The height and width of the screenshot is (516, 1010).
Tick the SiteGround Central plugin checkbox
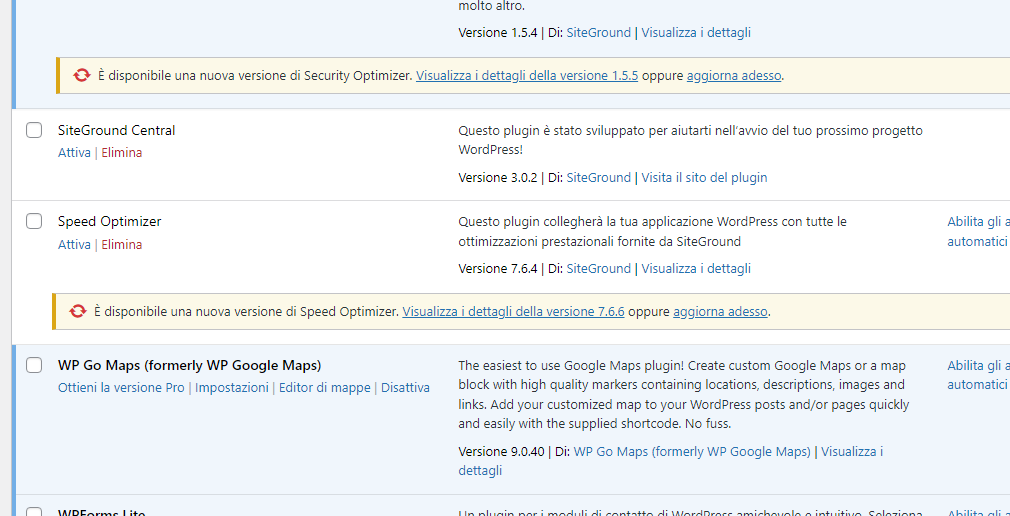34,130
